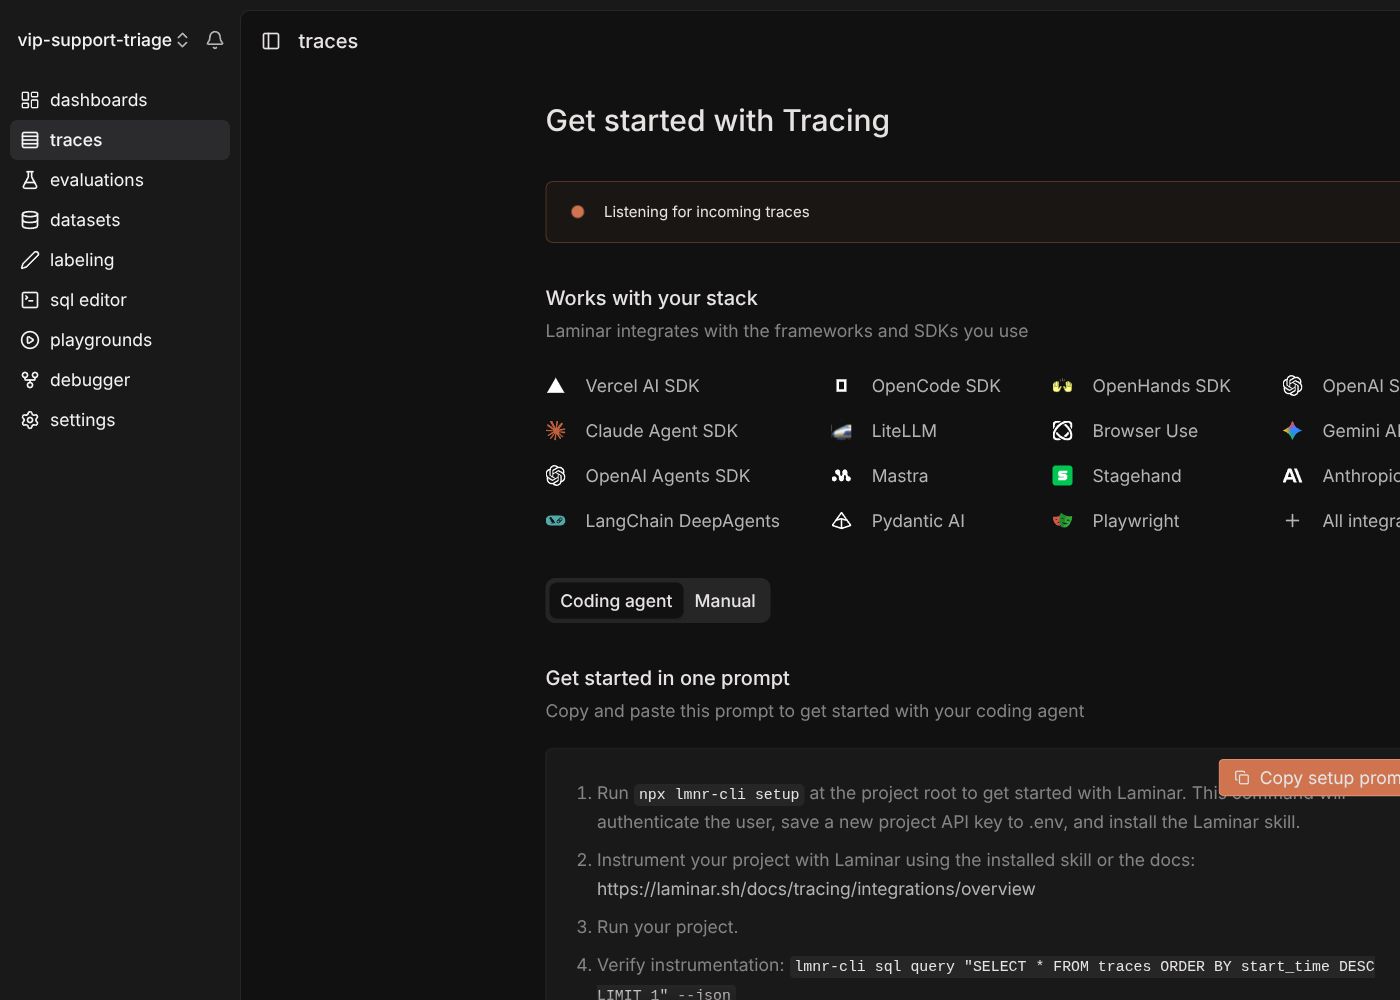Open the vip-support-triage project switcher
Viewport: 1400px width, 1000px height.
point(103,40)
